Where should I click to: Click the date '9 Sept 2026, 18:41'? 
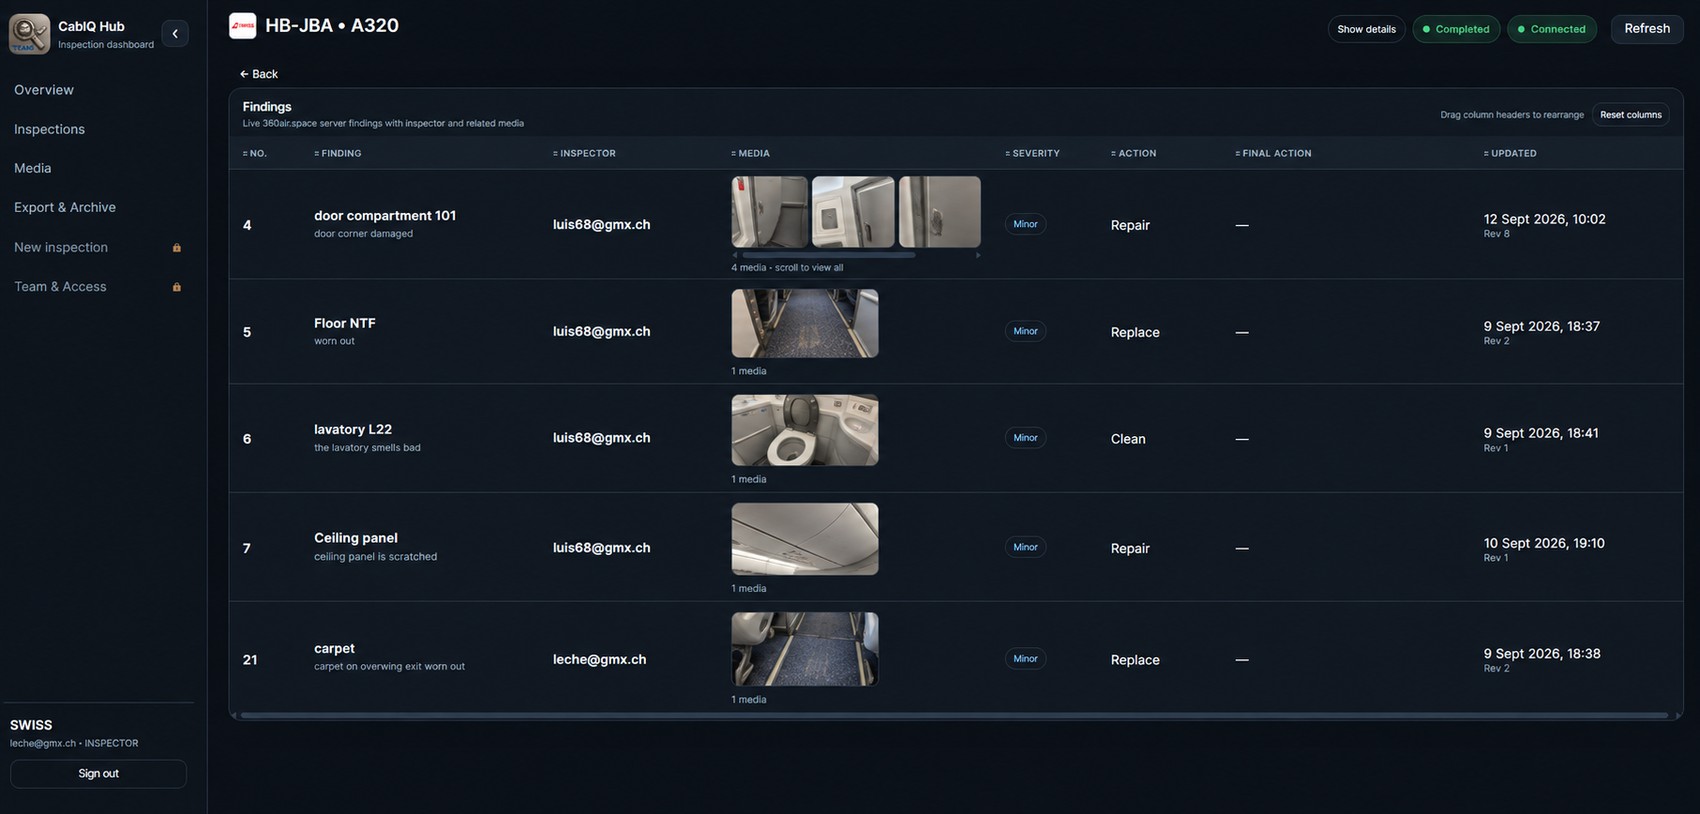[x=1541, y=433]
